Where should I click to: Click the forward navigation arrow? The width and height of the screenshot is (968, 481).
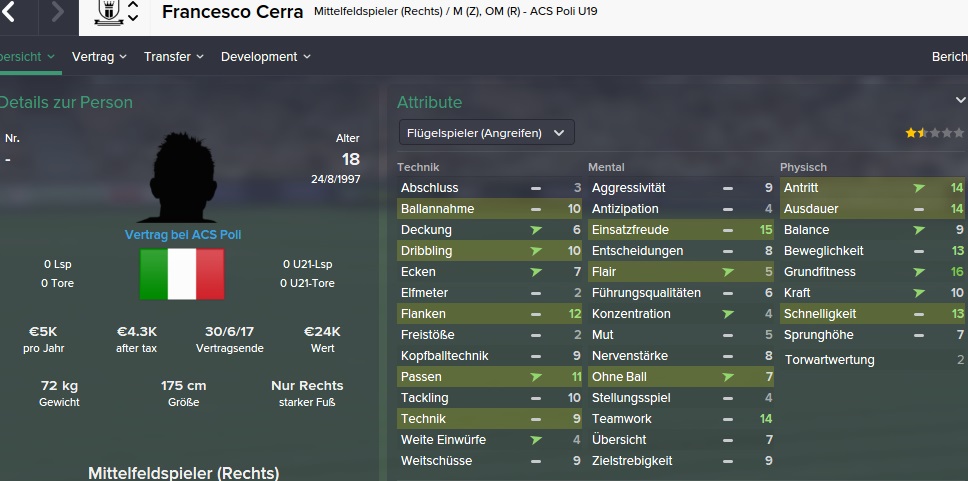click(56, 13)
